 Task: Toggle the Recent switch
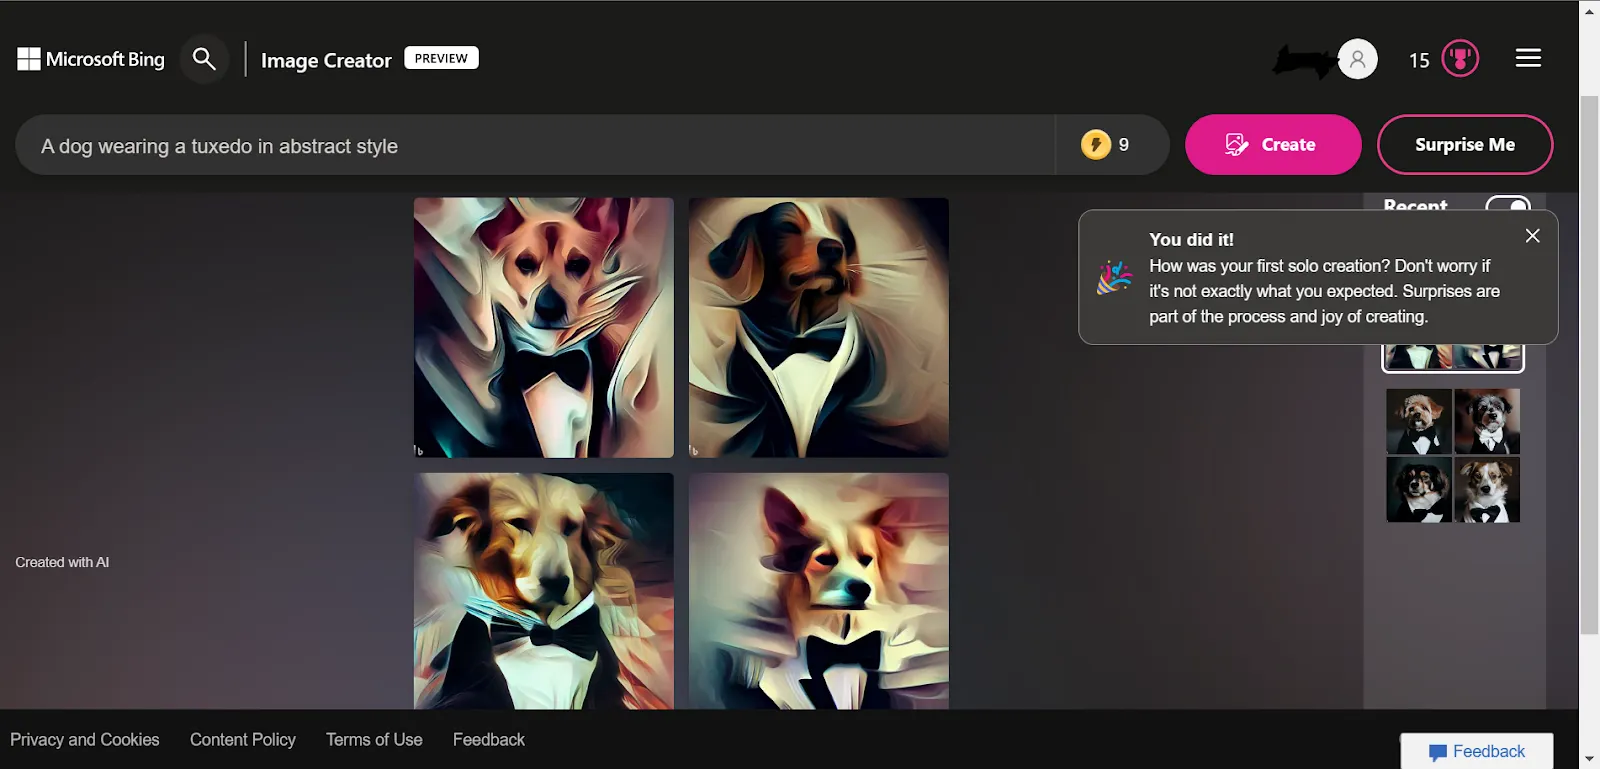(1508, 204)
